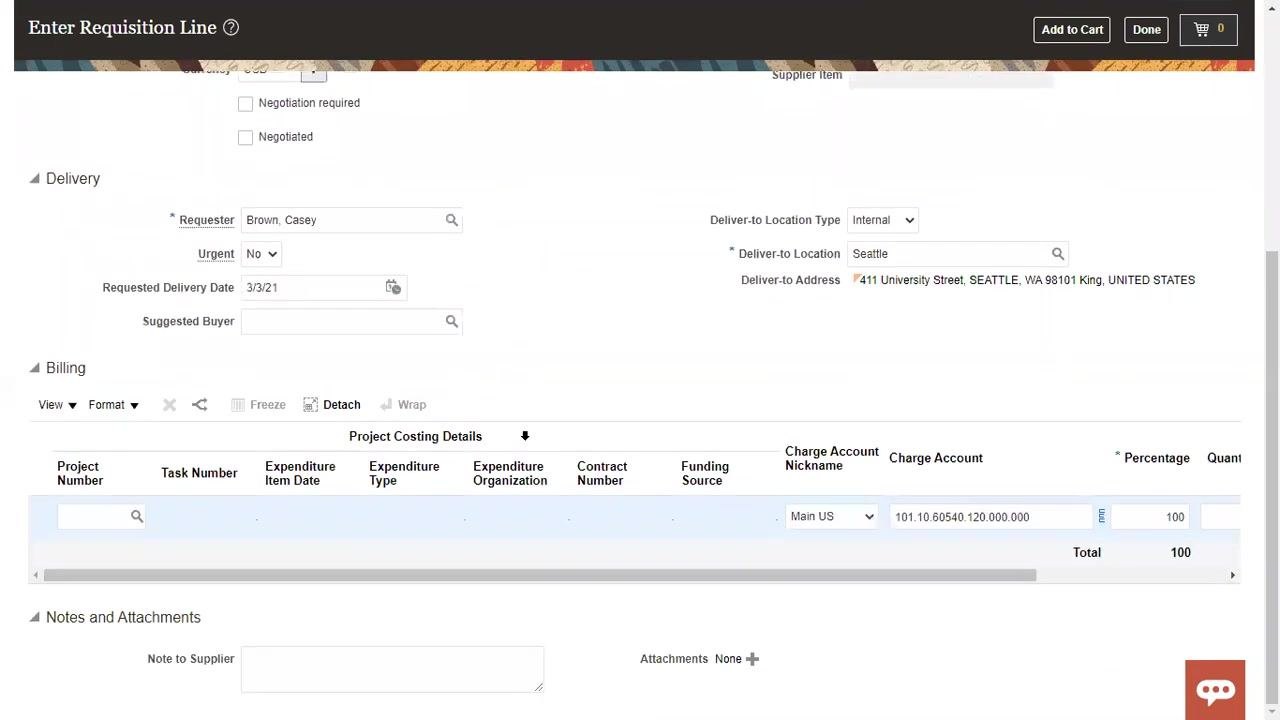Add an attachment with the plus icon
The width and height of the screenshot is (1280, 720).
pyautogui.click(x=752, y=659)
